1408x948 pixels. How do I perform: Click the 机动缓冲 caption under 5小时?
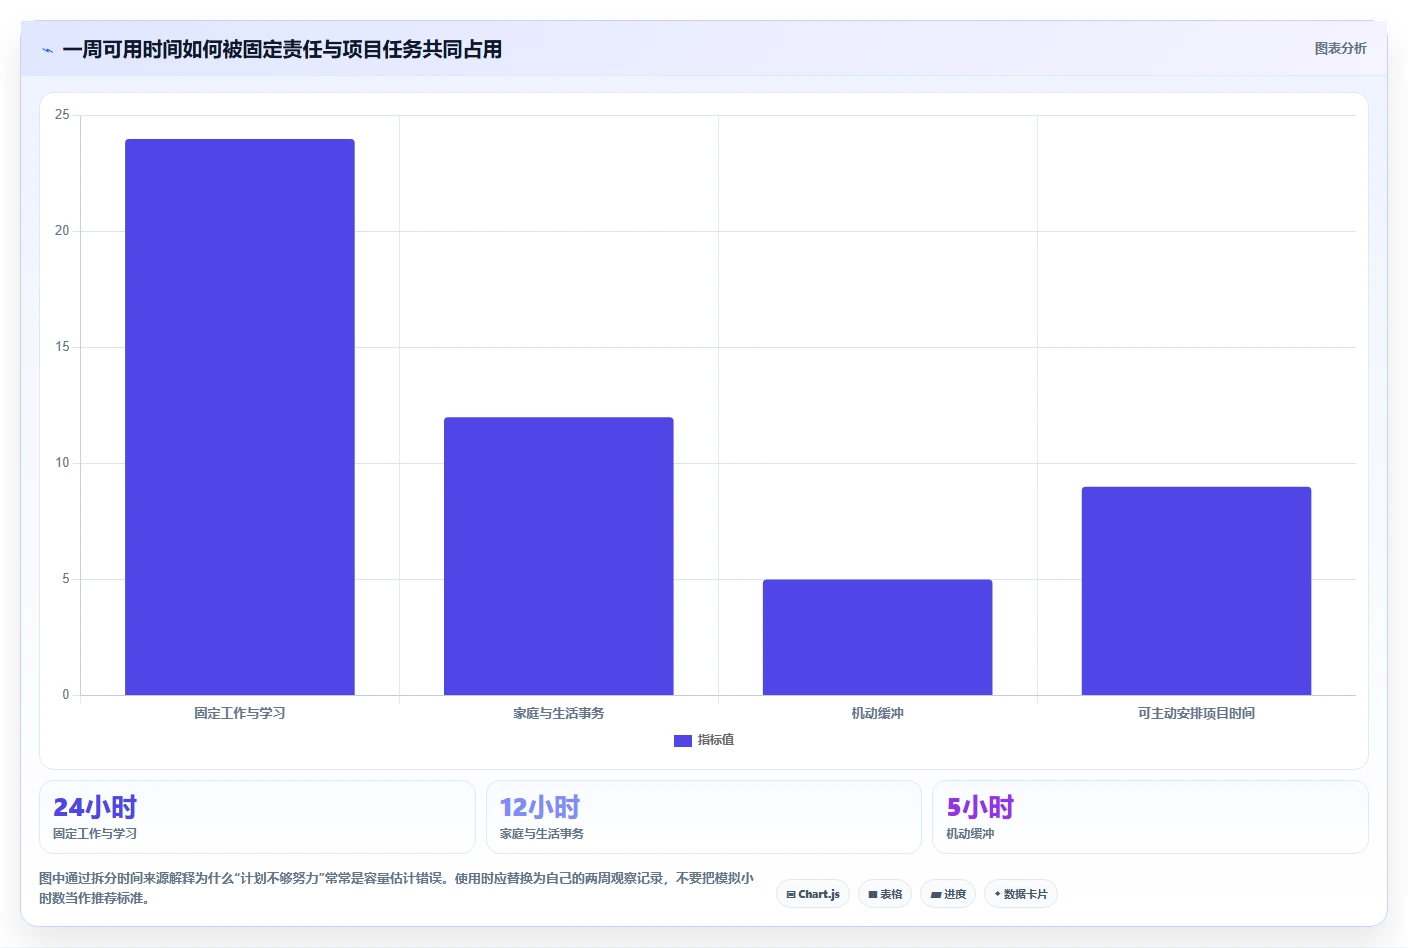pyautogui.click(x=970, y=833)
